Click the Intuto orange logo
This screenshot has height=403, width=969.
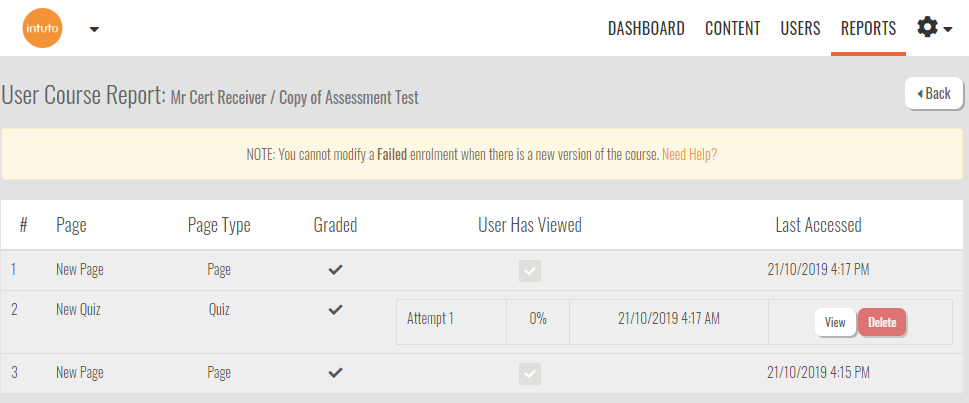coord(42,28)
